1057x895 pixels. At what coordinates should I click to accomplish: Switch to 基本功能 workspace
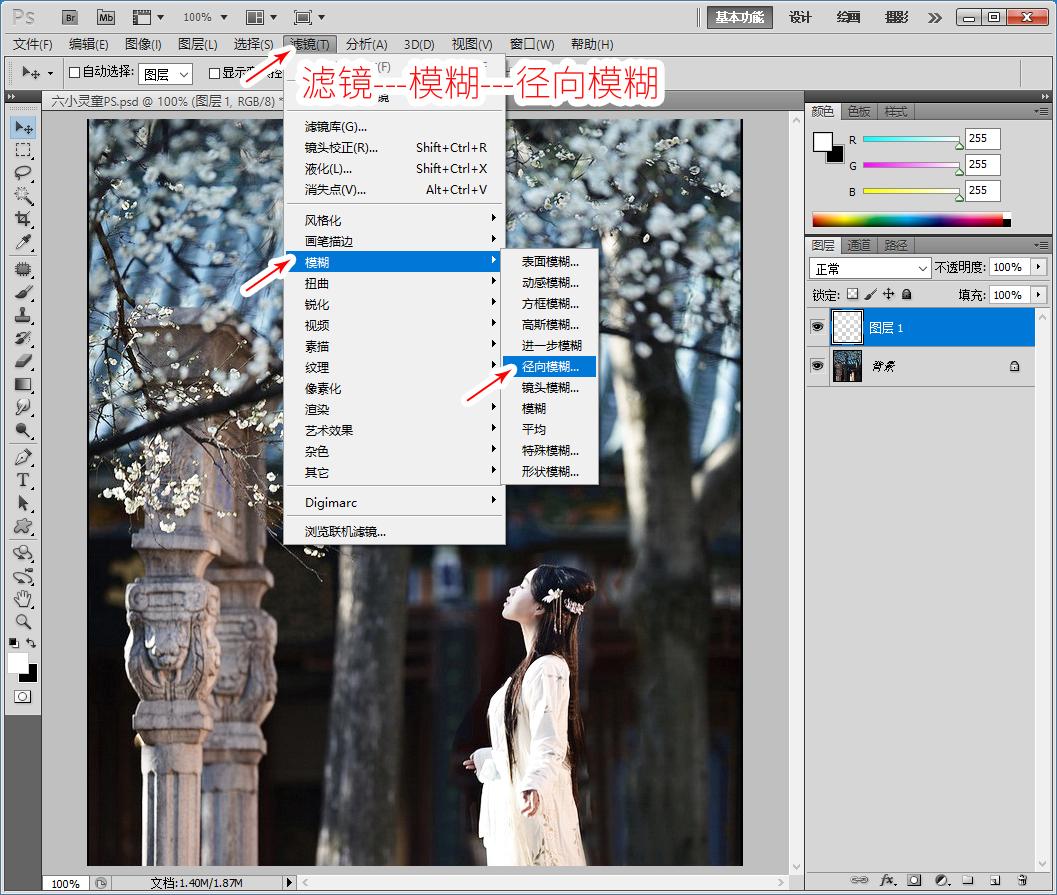[x=739, y=18]
